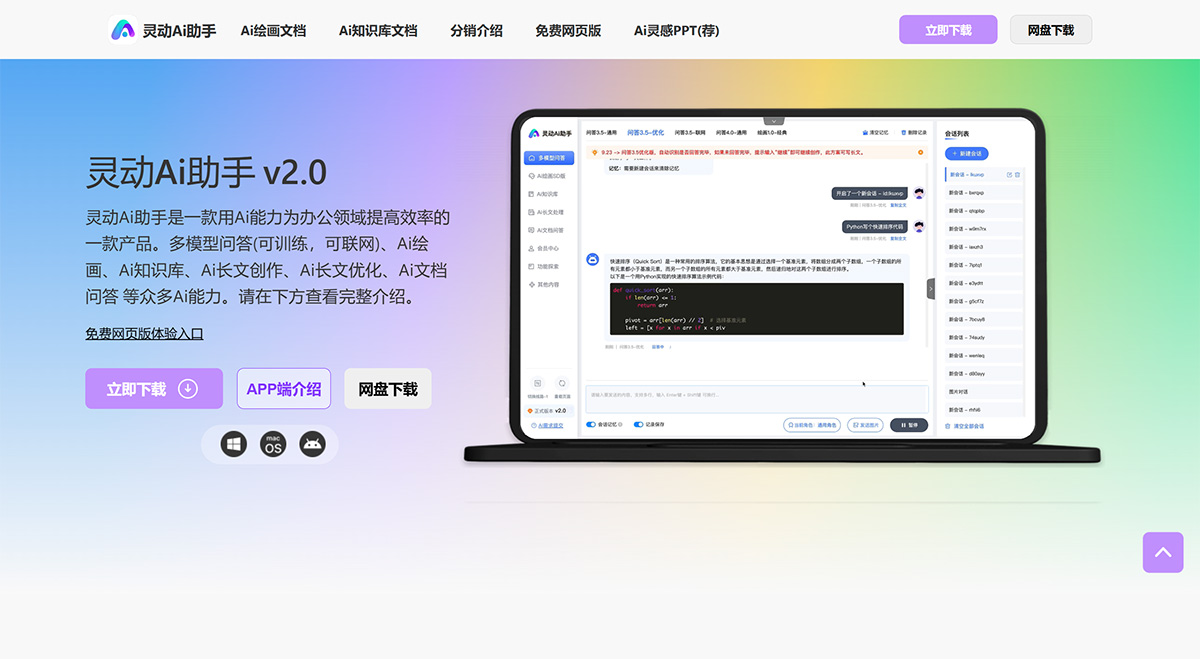Open the Ai绘画SD版 tool
The width and height of the screenshot is (1200, 659).
548,177
